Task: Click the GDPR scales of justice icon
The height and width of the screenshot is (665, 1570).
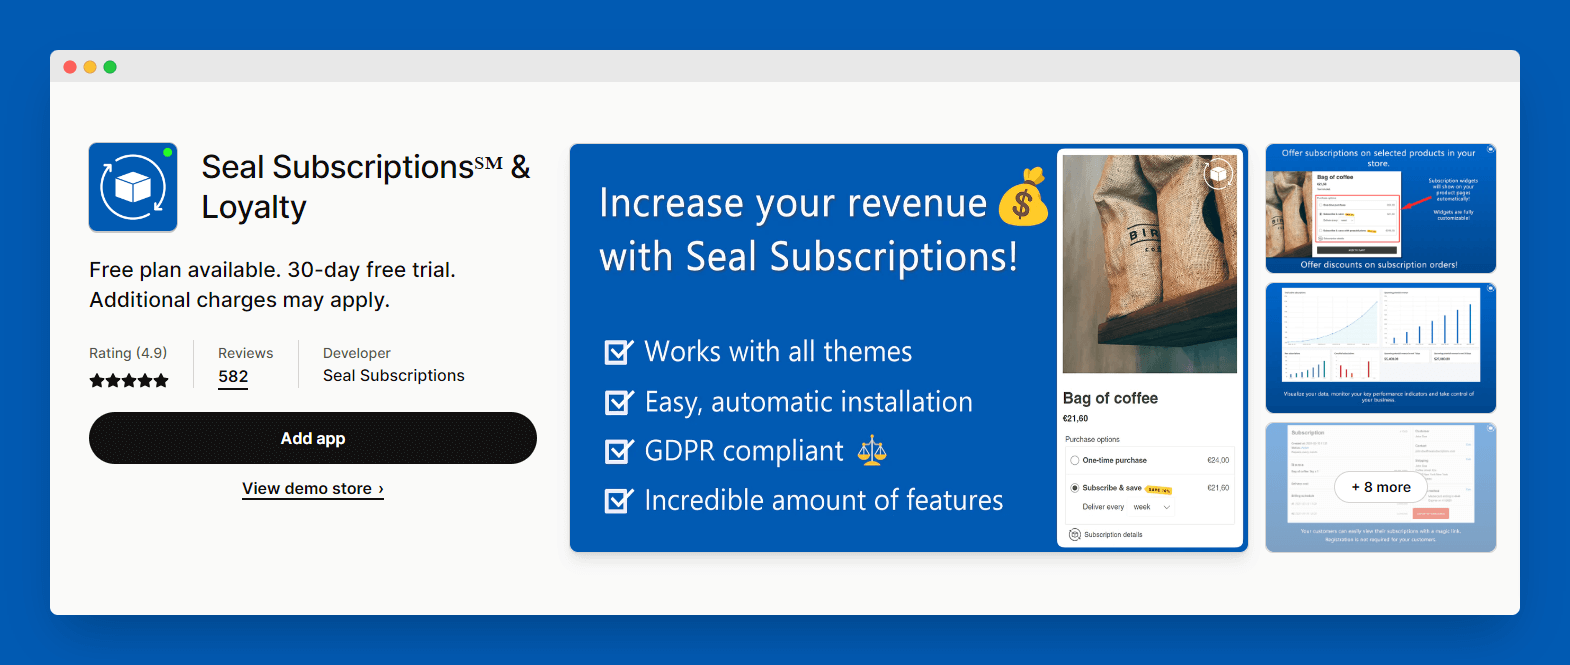Action: tap(872, 451)
